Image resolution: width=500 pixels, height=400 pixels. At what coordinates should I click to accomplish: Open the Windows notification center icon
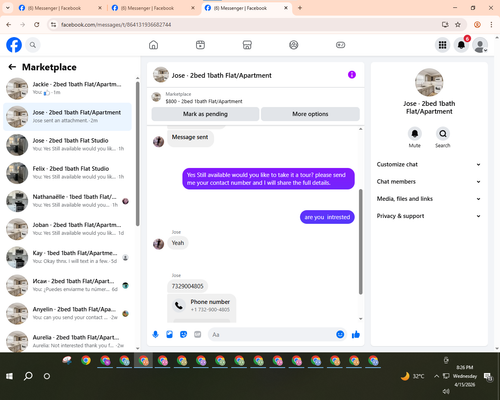coord(488,377)
